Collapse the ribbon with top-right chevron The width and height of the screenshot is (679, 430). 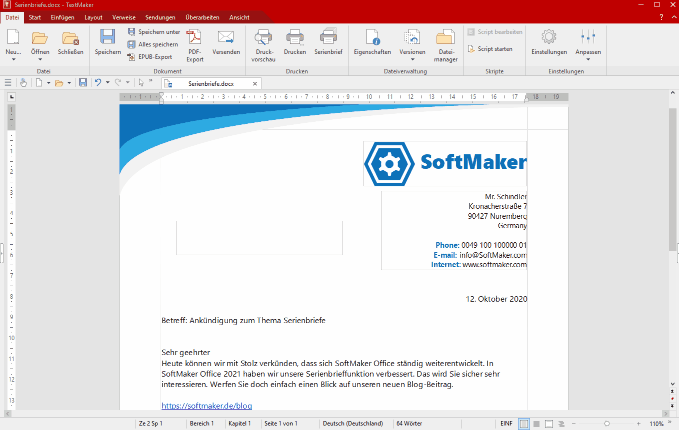674,17
